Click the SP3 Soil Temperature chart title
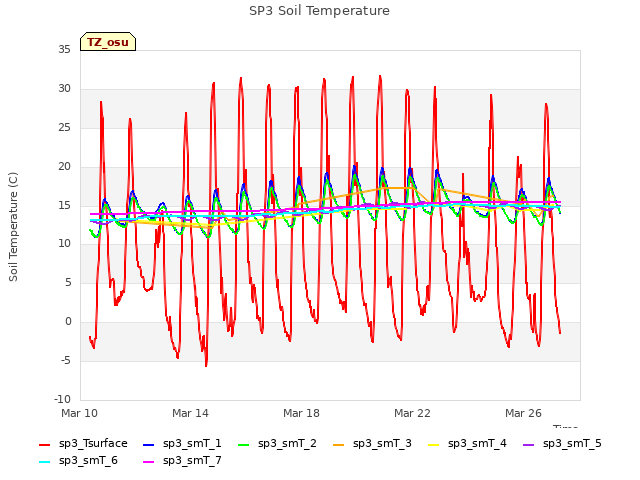 click(x=319, y=11)
